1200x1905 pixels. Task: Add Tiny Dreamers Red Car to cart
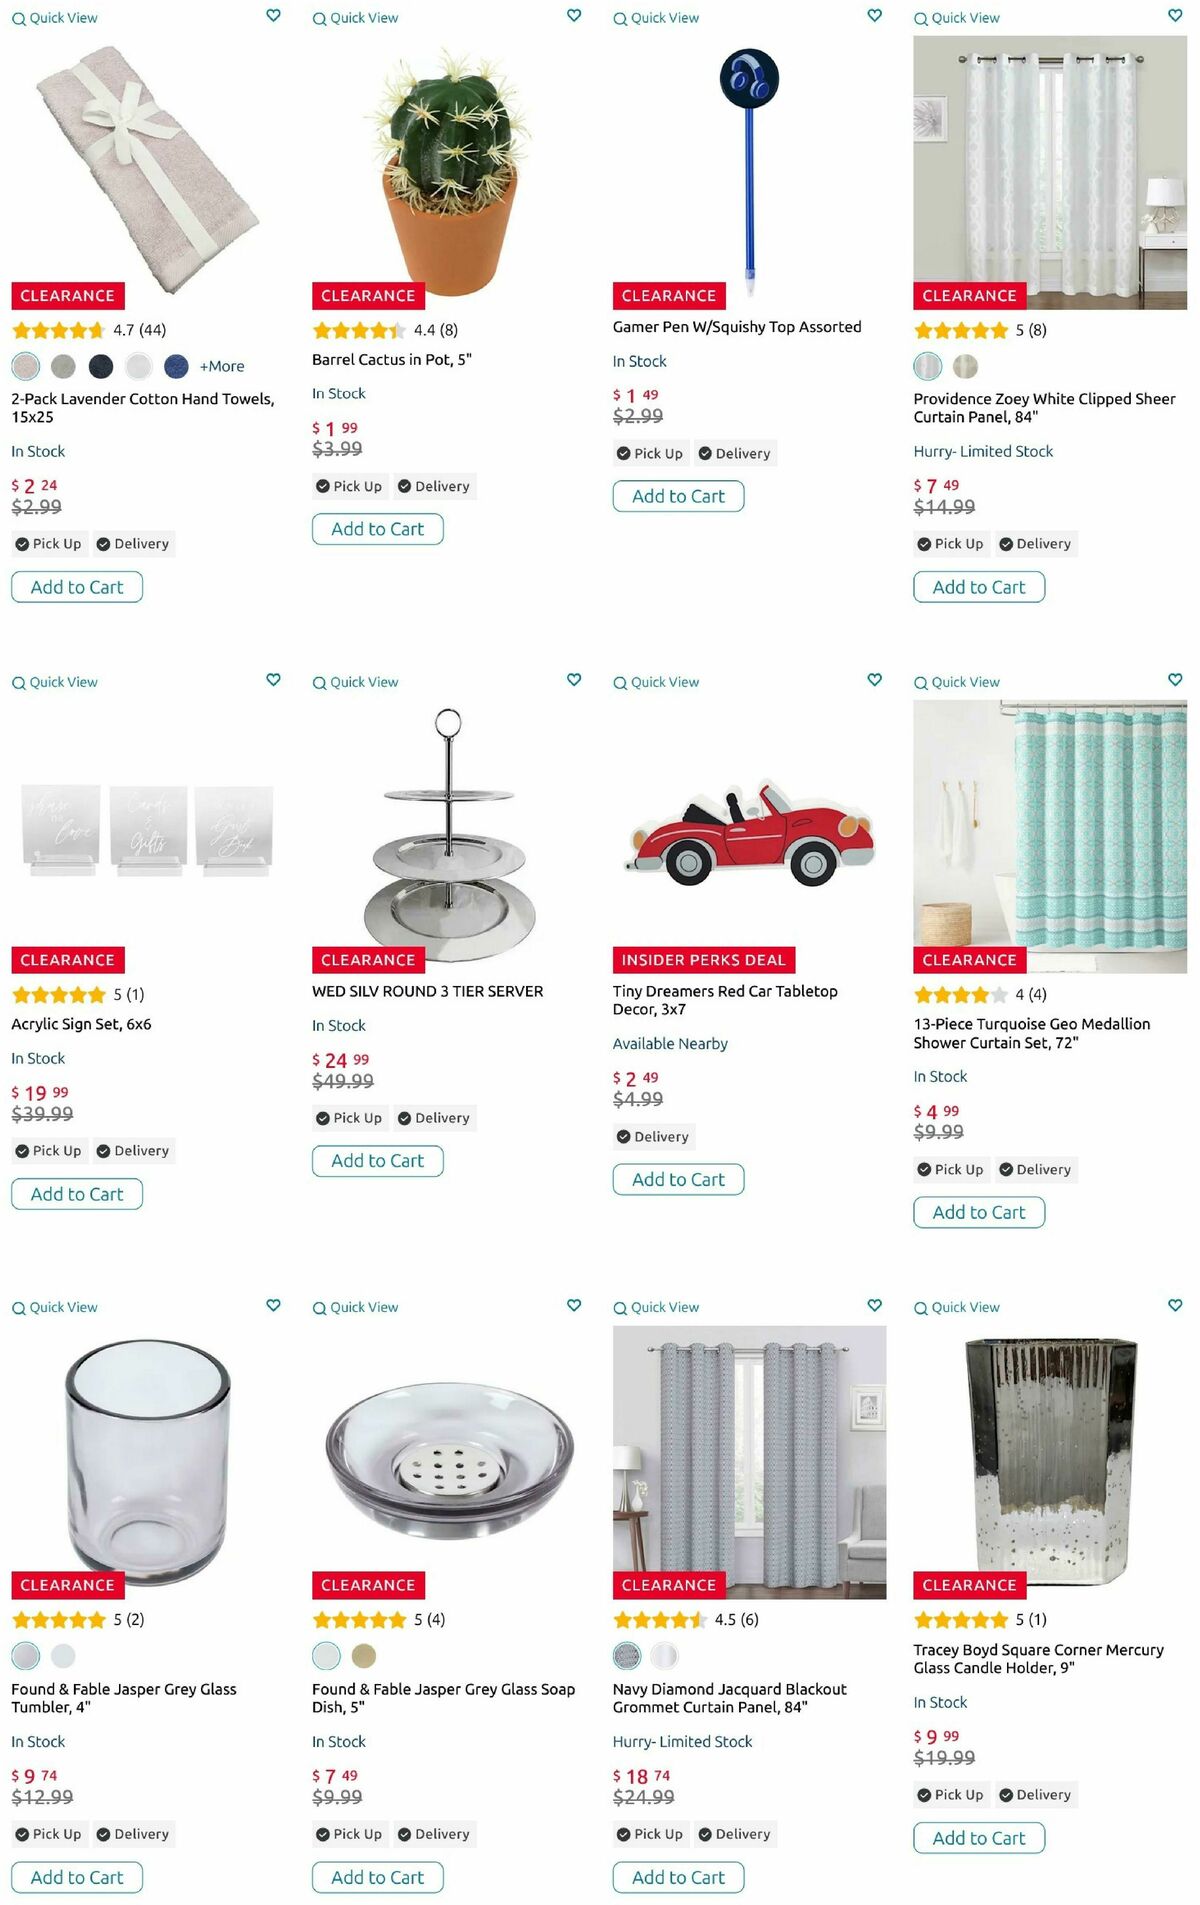[x=678, y=1179]
